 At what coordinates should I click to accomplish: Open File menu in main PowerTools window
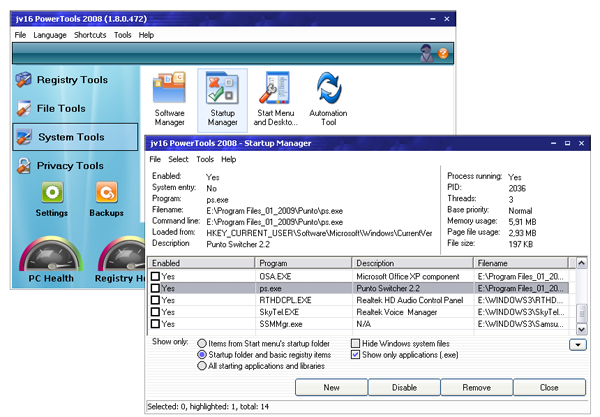click(20, 35)
